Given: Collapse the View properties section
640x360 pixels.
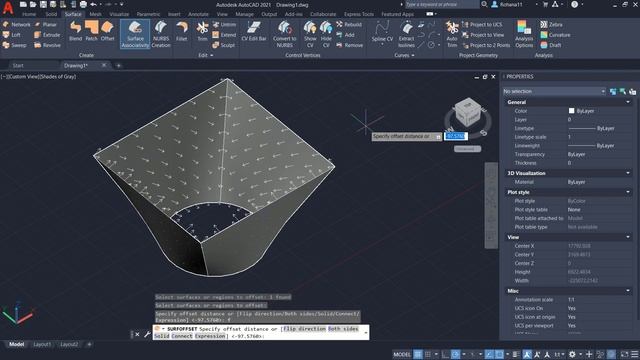Looking at the screenshot, I should [628, 237].
